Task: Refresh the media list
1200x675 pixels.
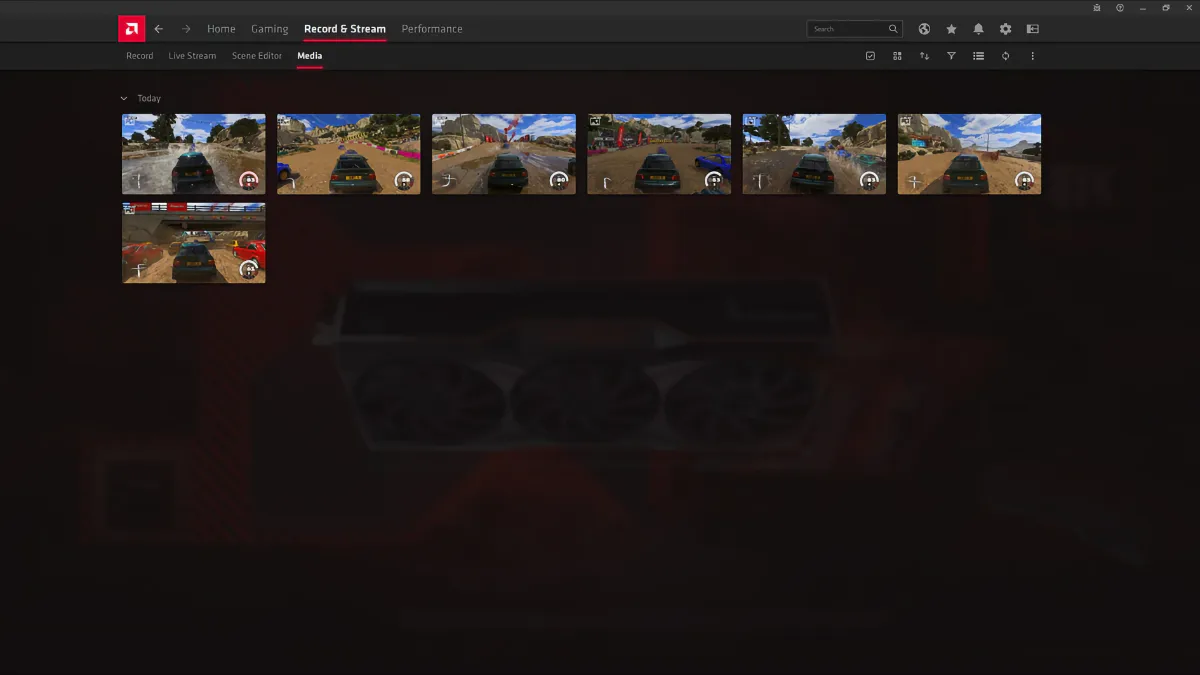Action: click(1005, 56)
